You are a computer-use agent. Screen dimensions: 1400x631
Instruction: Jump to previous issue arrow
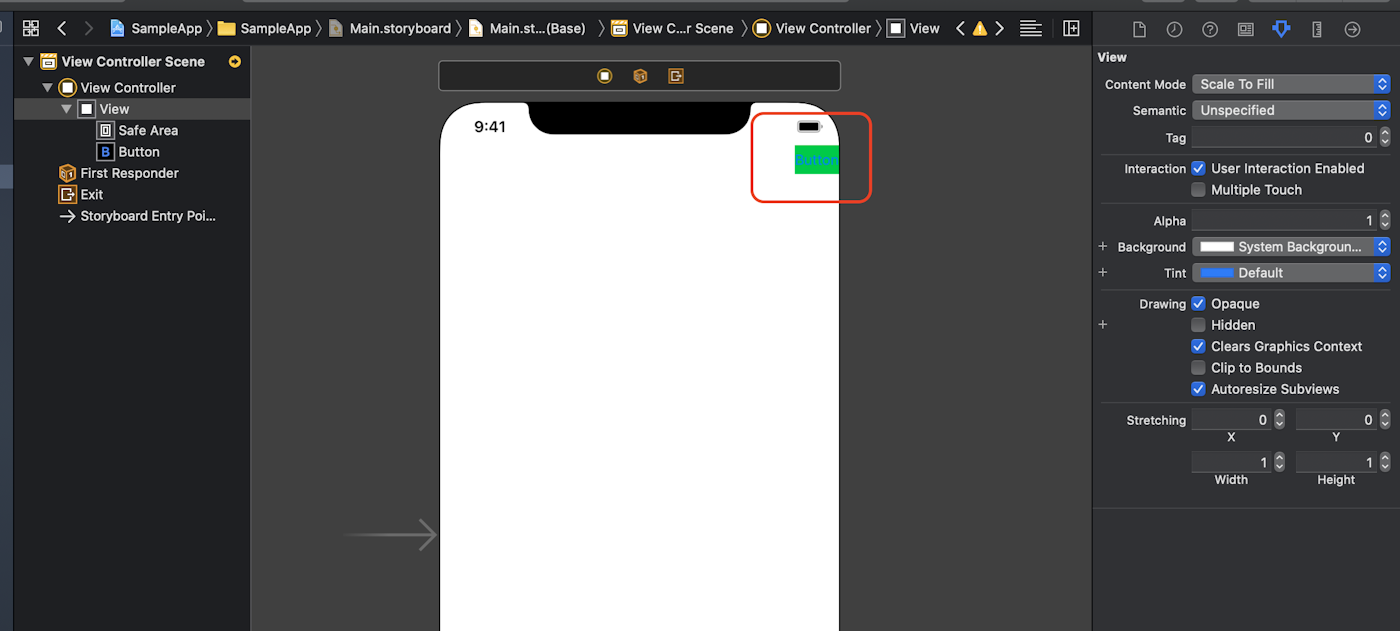[x=961, y=28]
